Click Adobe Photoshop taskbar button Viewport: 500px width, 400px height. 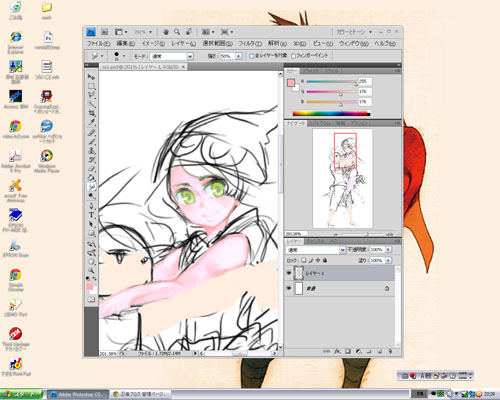[78, 394]
